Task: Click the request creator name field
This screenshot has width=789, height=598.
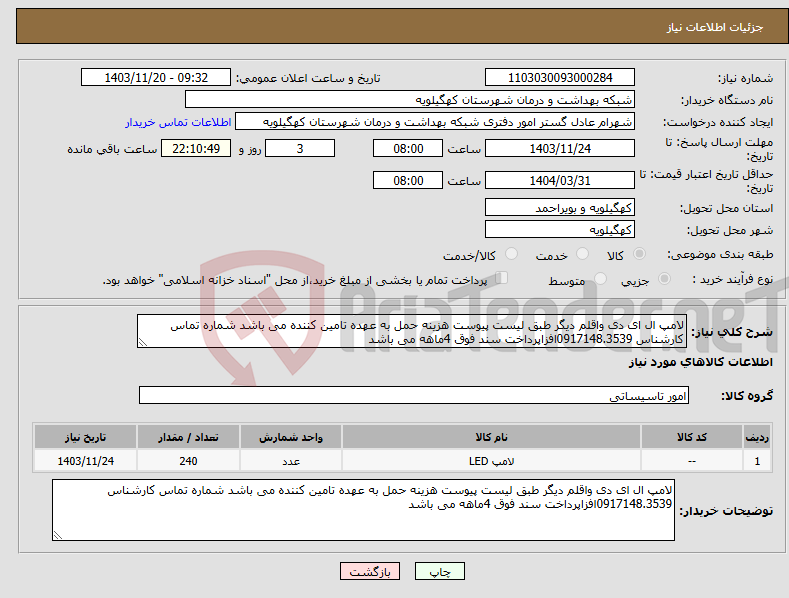Action: coord(435,122)
